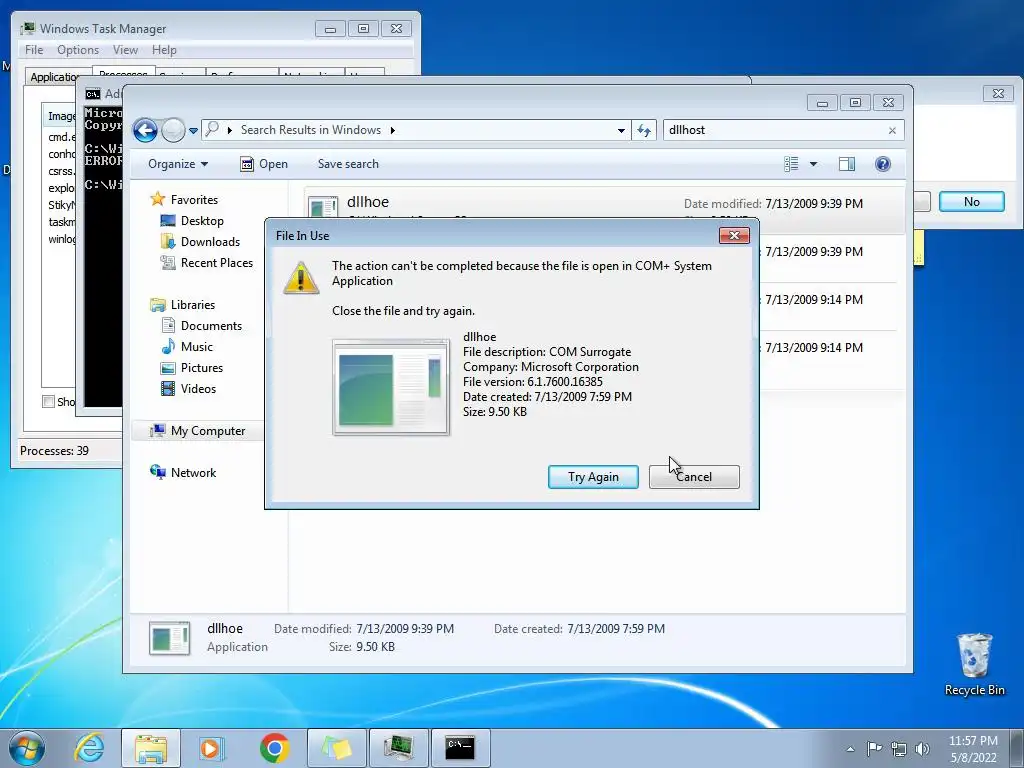Toggle show processes checkbox in Task Manager
This screenshot has height=768, width=1024.
48,402
